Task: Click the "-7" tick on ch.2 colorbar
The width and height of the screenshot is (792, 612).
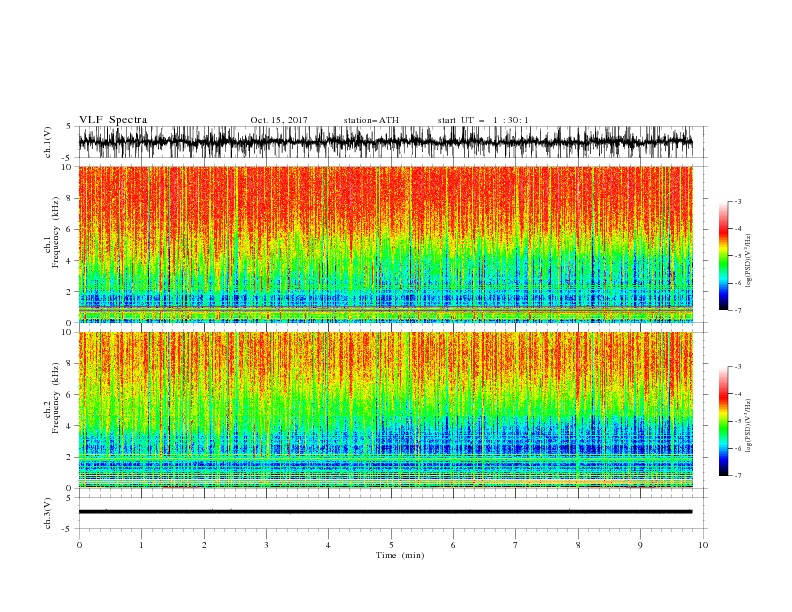Action: tap(738, 476)
